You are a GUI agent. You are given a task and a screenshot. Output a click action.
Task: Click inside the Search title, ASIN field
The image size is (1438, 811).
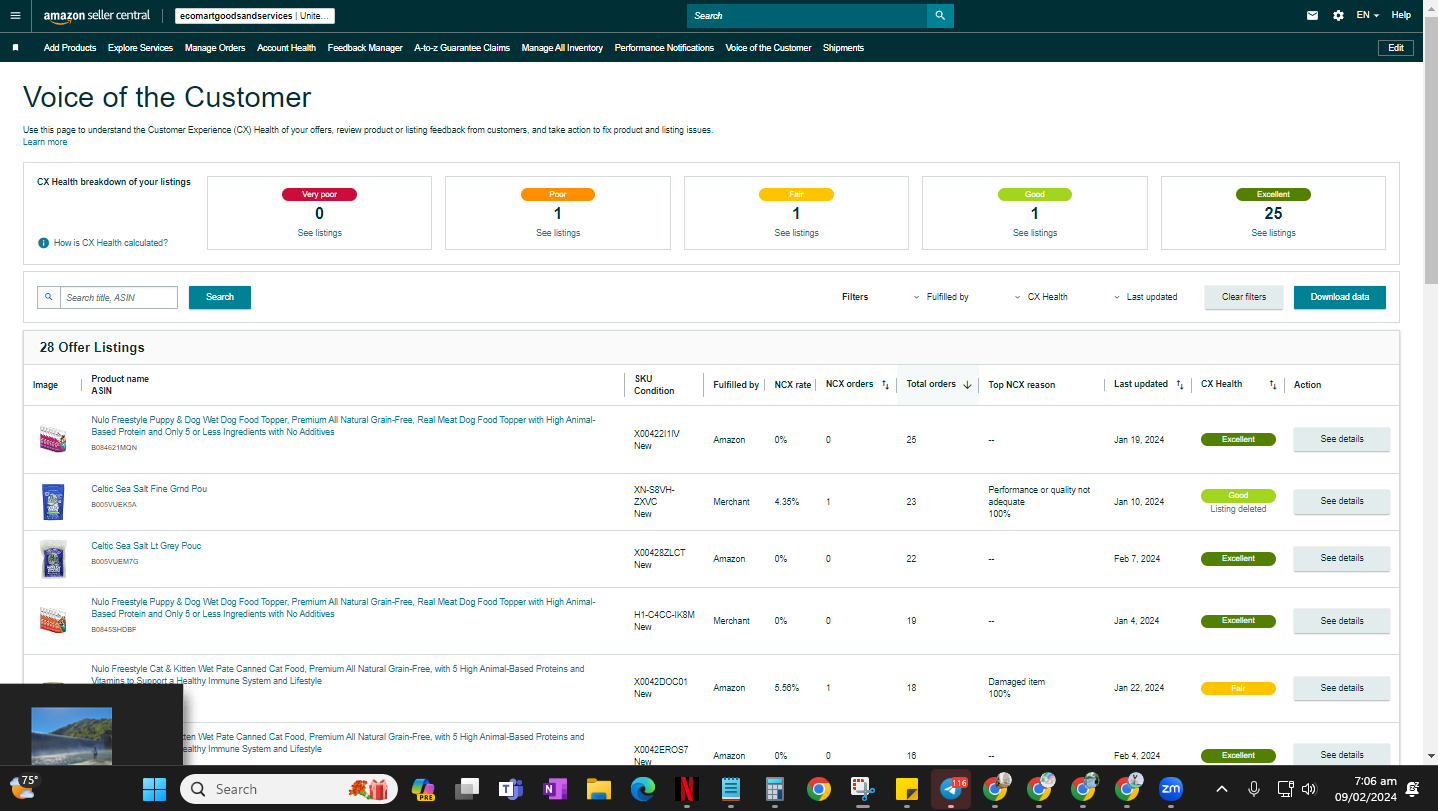tap(119, 297)
